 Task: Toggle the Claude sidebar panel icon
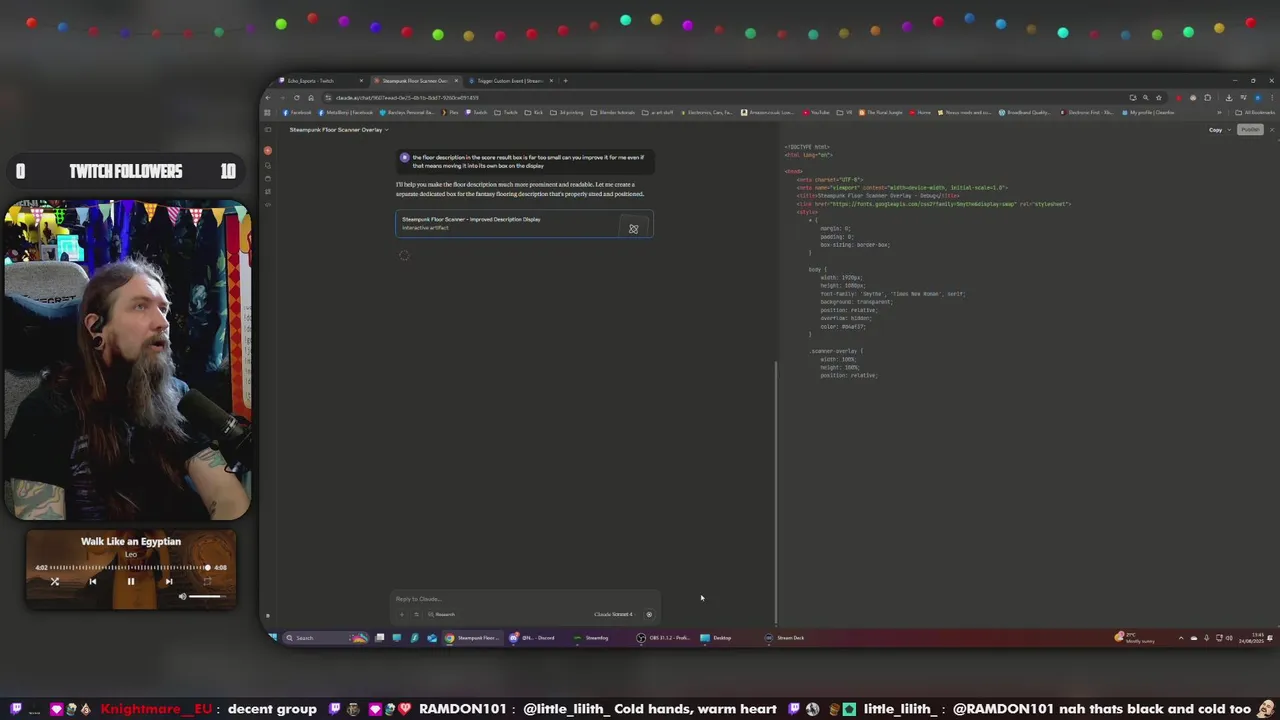tap(268, 129)
